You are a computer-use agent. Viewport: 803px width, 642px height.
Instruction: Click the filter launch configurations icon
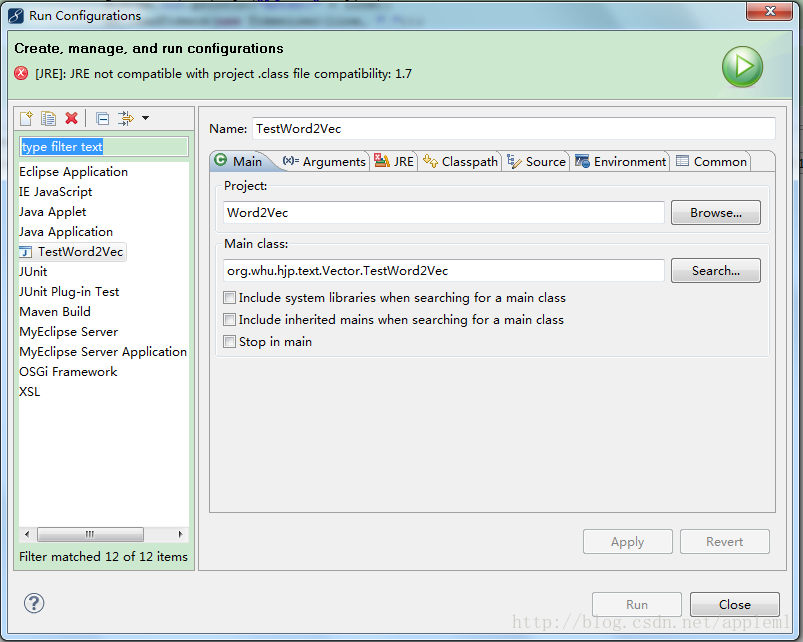click(x=125, y=118)
